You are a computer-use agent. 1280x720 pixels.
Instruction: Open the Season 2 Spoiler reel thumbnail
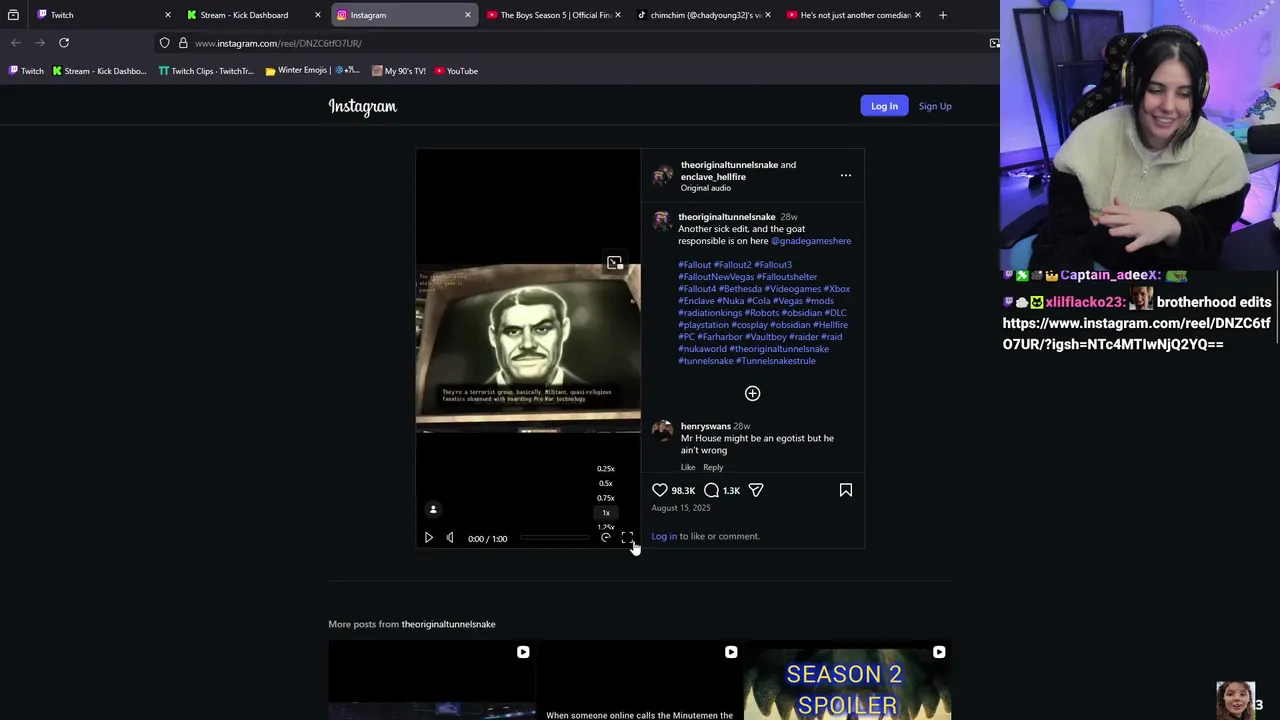coord(847,680)
